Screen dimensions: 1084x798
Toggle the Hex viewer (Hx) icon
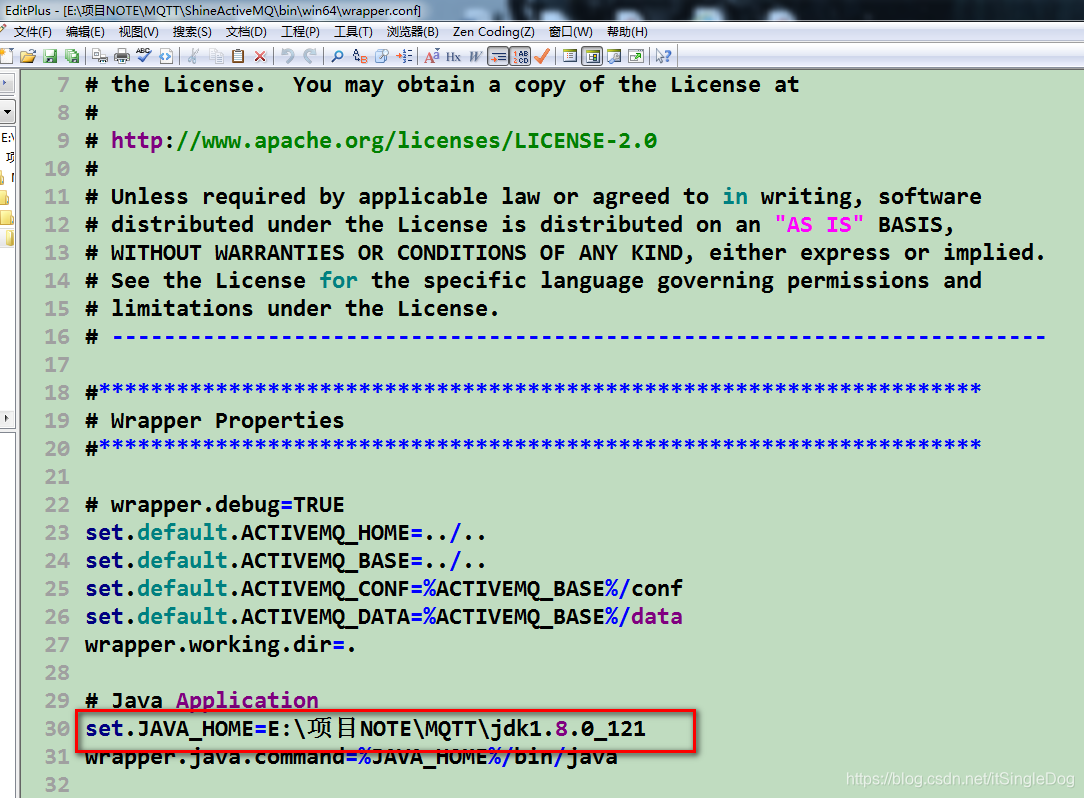point(454,56)
